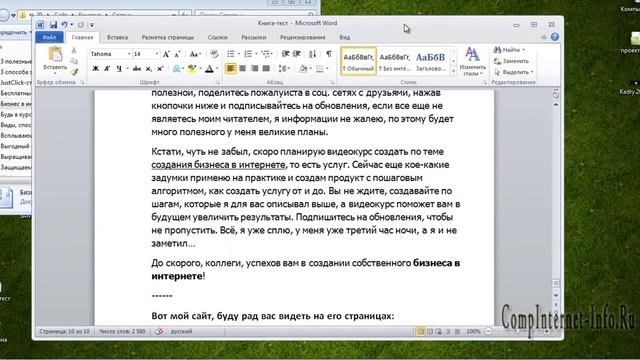Viewport: 640px width, 360px height.
Task: Apply the Заголовок style
Action: (x=431, y=61)
